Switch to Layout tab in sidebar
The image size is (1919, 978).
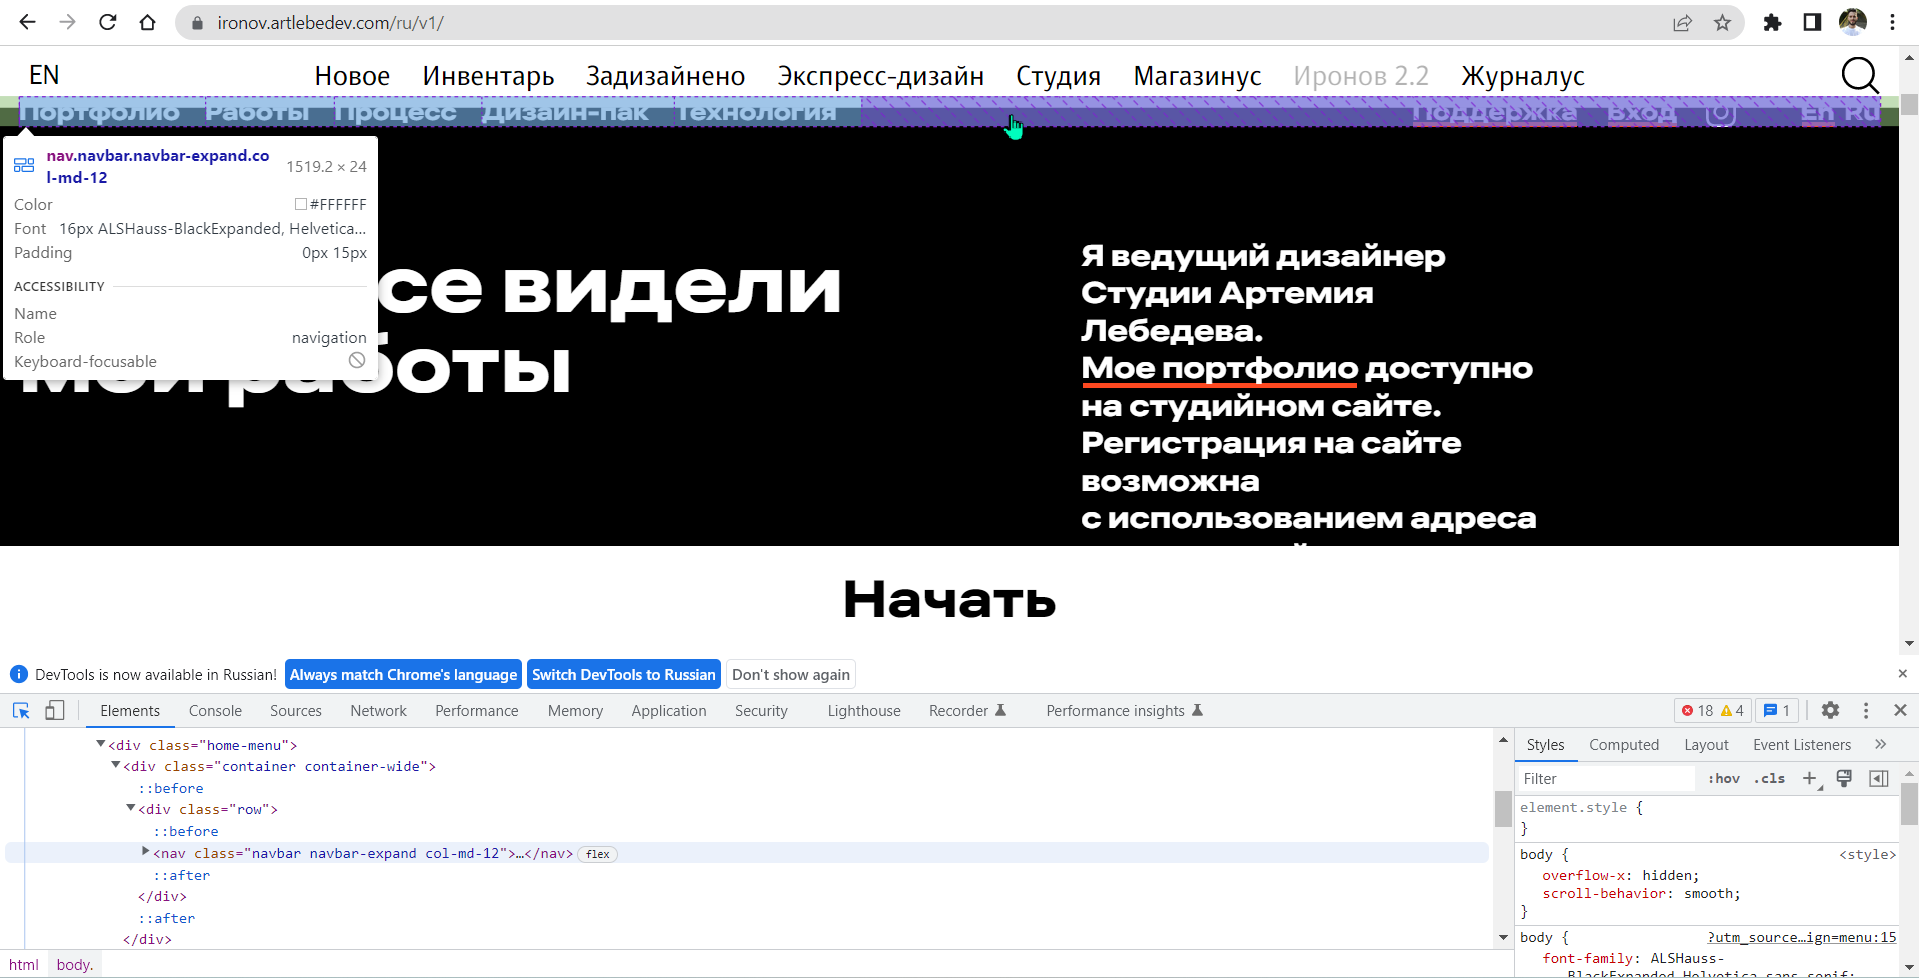[x=1706, y=744]
